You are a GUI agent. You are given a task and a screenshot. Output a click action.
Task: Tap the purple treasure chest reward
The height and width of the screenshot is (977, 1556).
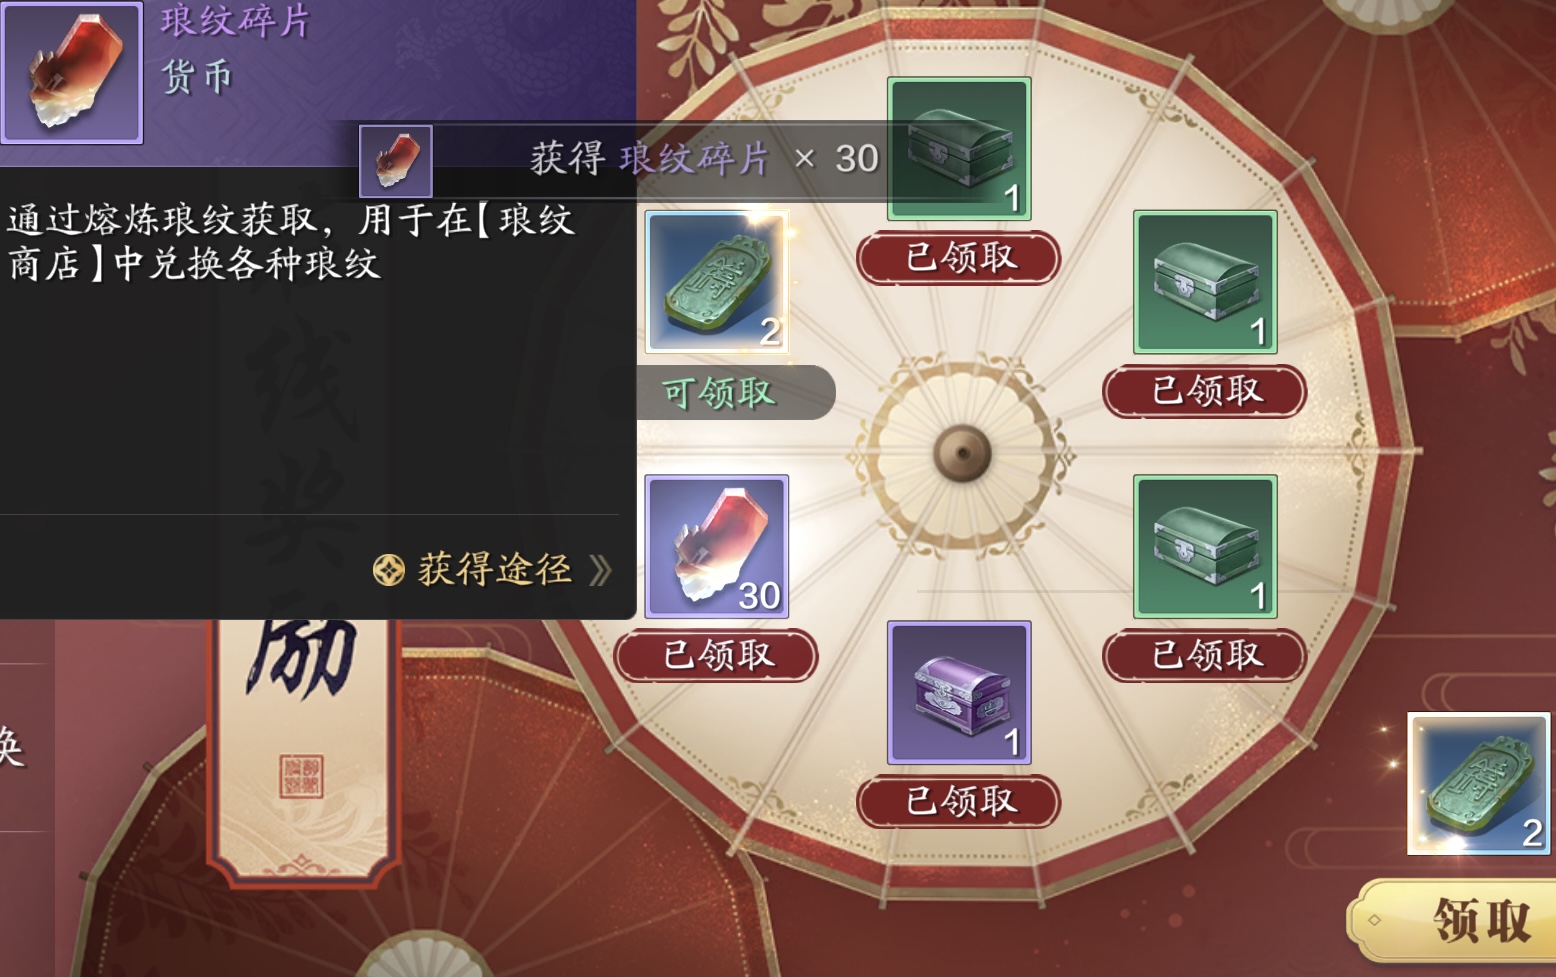point(959,693)
